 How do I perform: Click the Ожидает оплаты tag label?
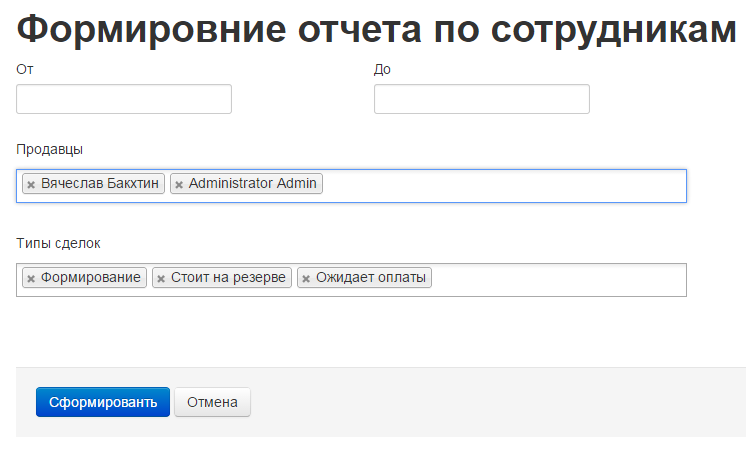[370, 278]
